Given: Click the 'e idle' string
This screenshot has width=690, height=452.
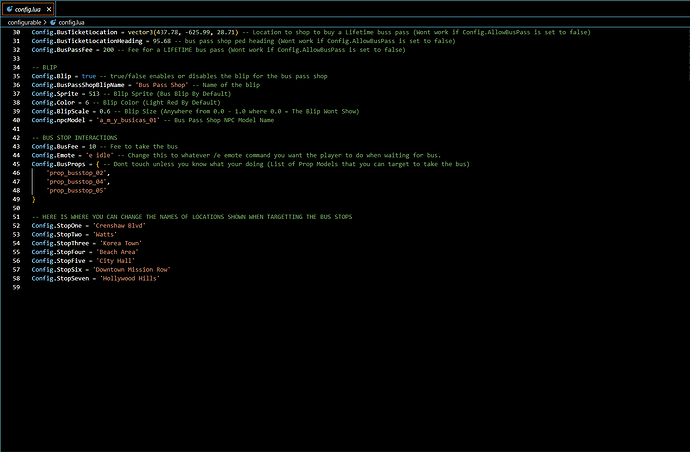Looking at the screenshot, I should coord(99,155).
